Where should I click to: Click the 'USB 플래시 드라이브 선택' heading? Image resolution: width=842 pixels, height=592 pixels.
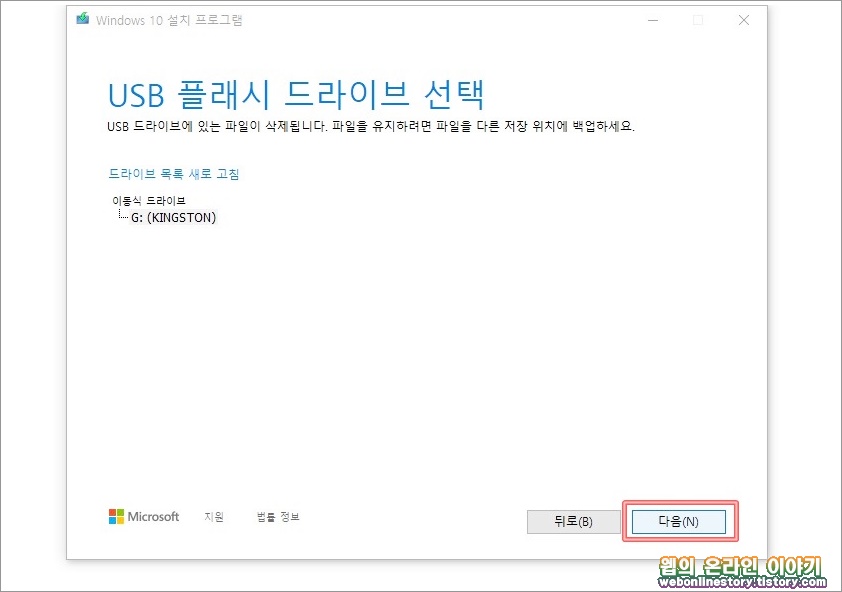point(297,95)
